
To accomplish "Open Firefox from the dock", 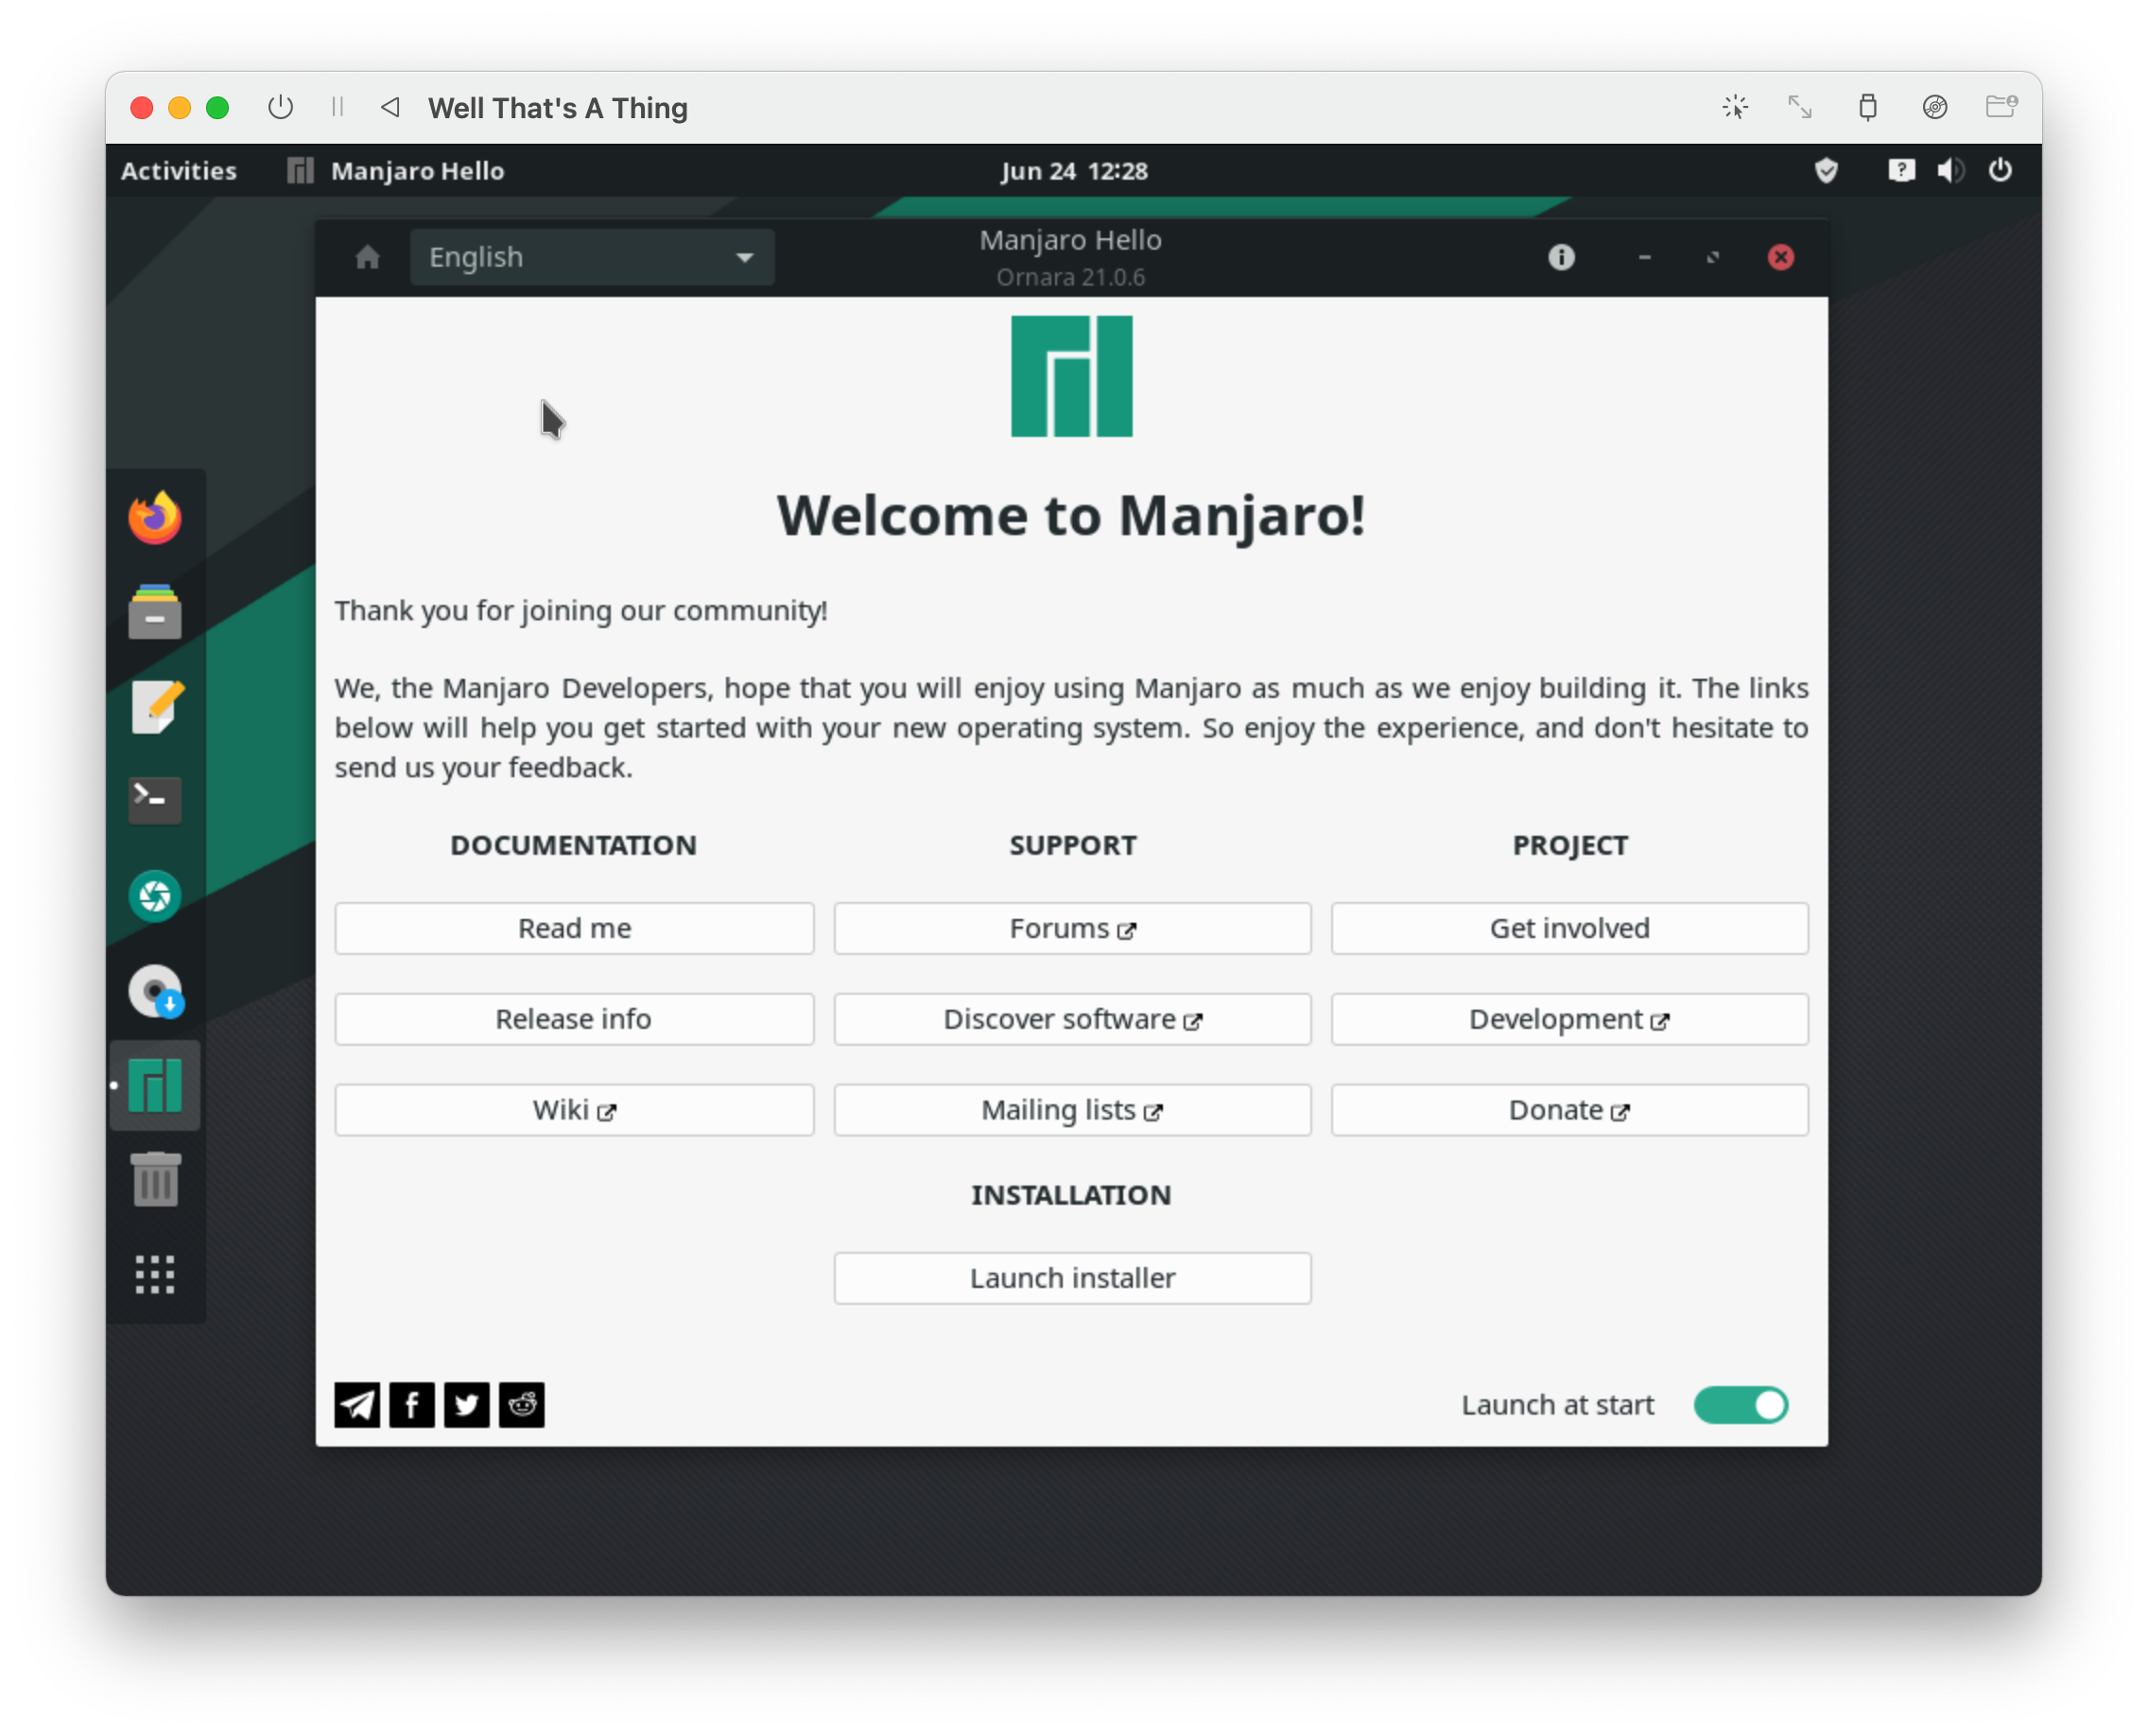I will 155,517.
